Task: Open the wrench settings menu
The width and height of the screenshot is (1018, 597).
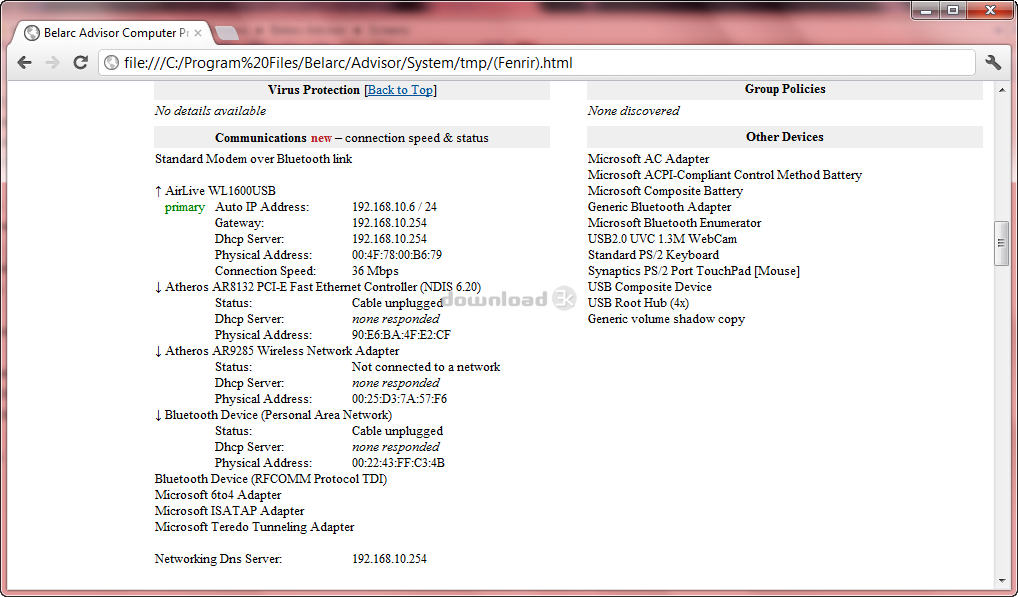Action: click(993, 62)
